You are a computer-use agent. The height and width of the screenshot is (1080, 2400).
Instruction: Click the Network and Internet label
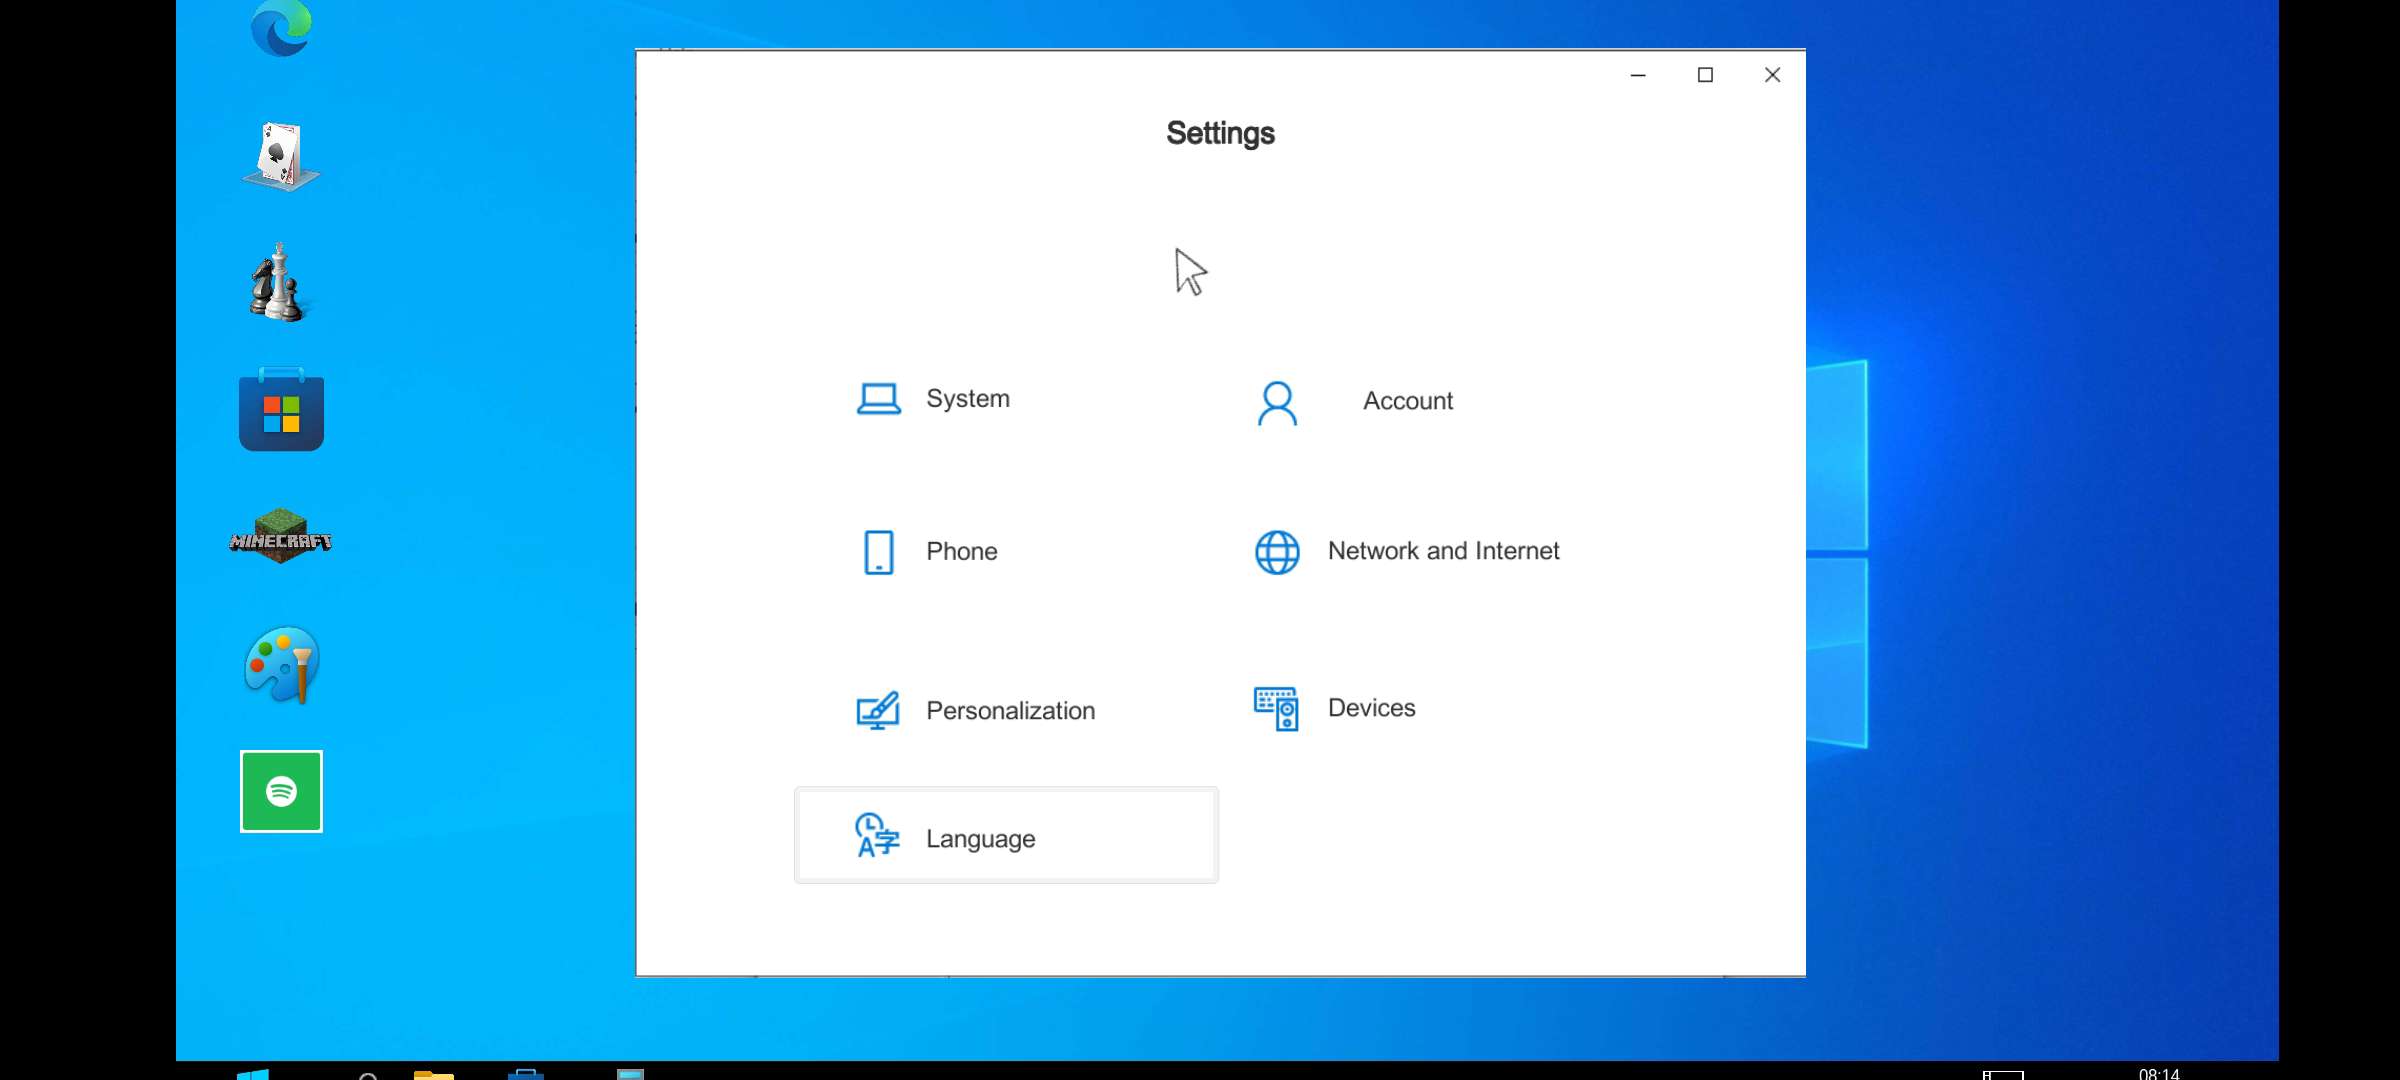point(1443,551)
